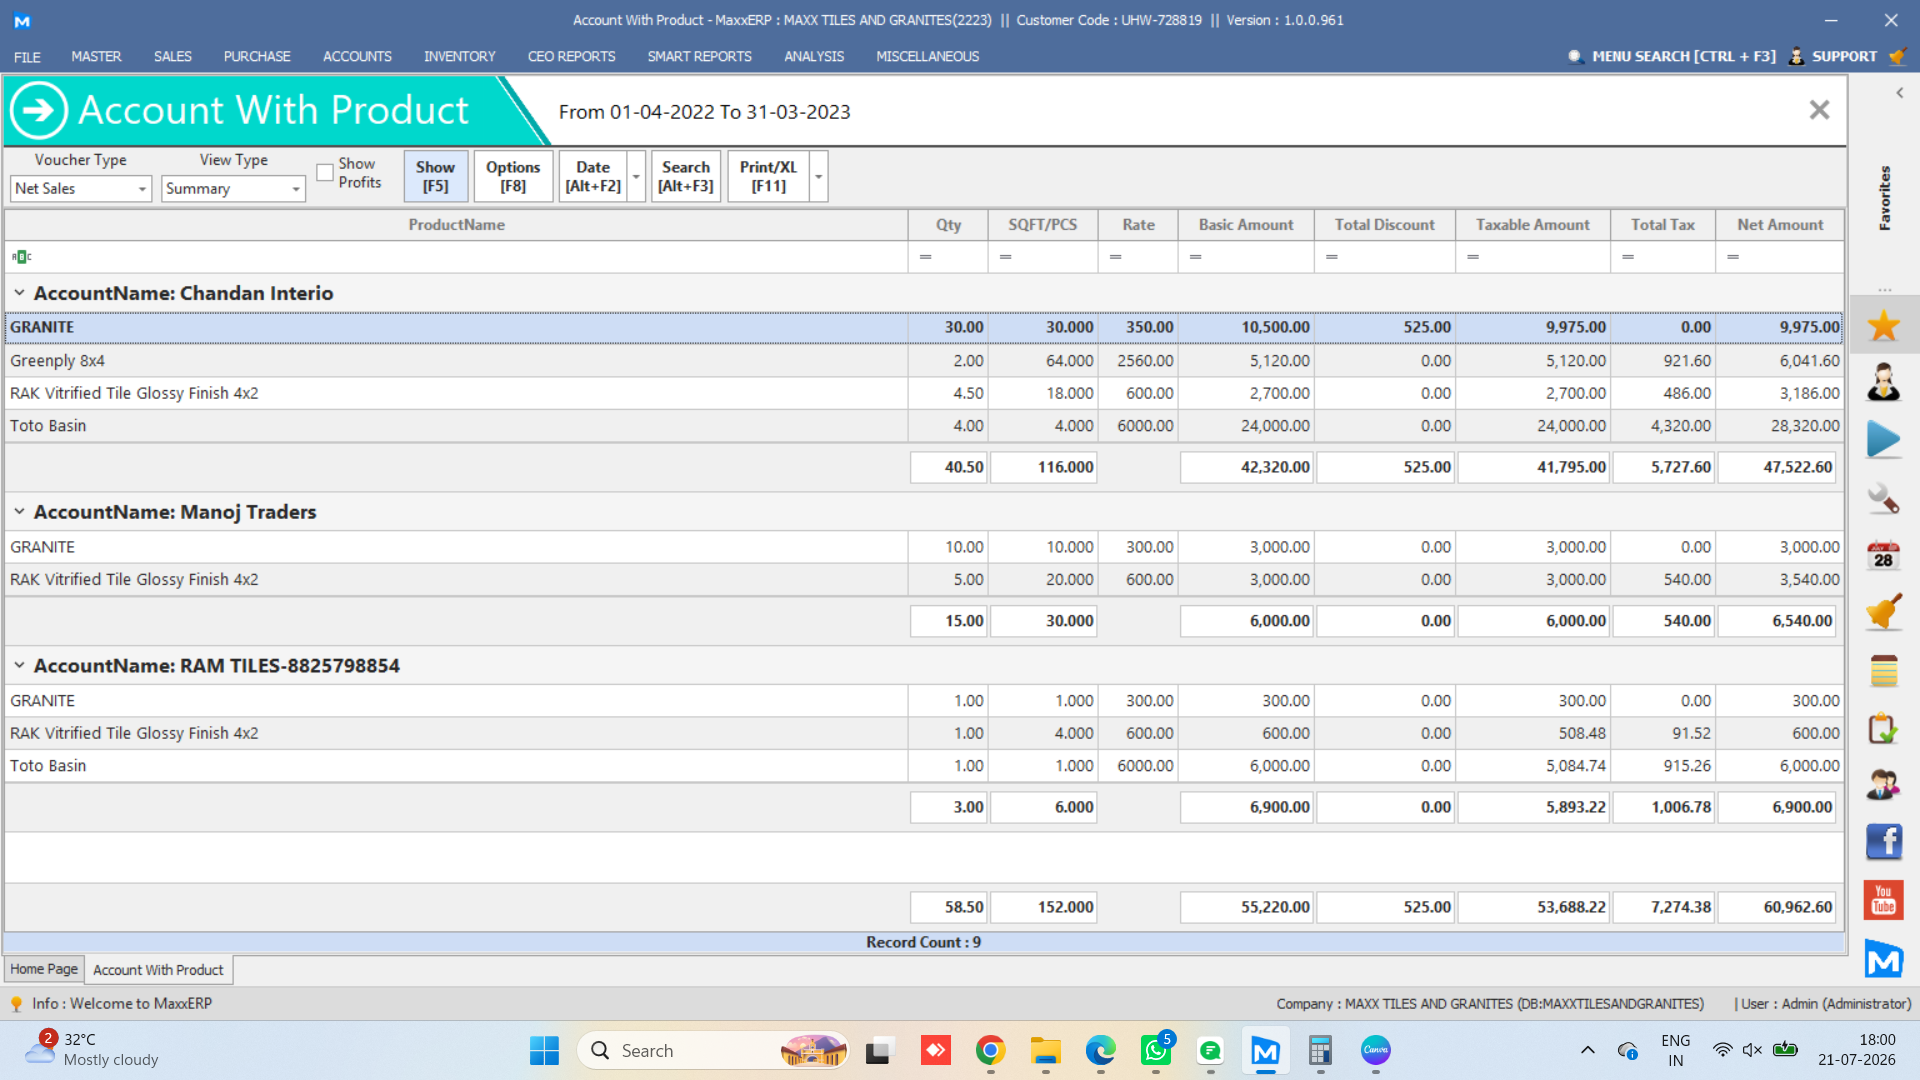The image size is (1920, 1080).
Task: Open WhatsApp from the taskbar
Action: point(1156,1050)
